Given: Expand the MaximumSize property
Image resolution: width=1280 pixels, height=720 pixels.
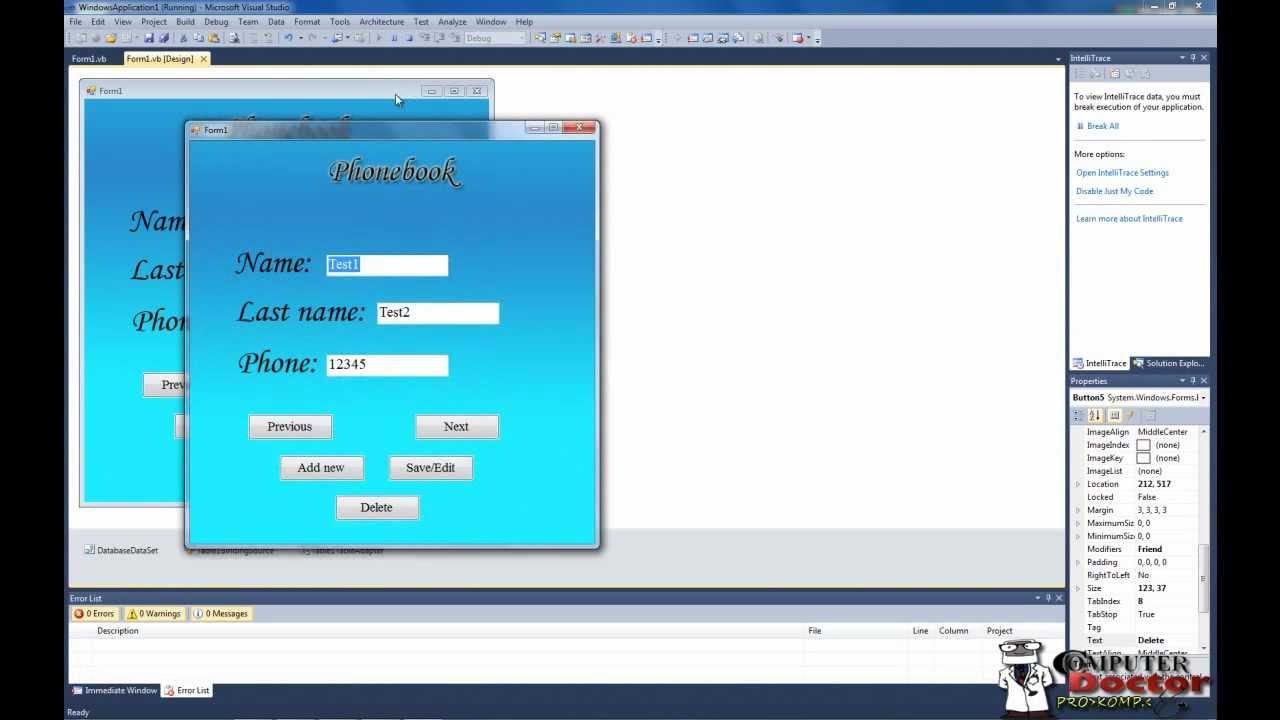Looking at the screenshot, I should pos(1078,523).
